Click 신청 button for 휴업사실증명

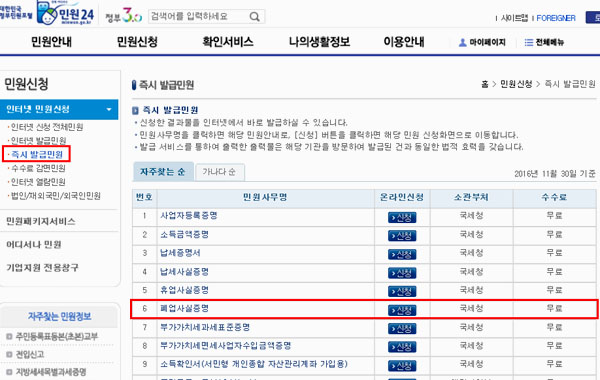(x=402, y=292)
